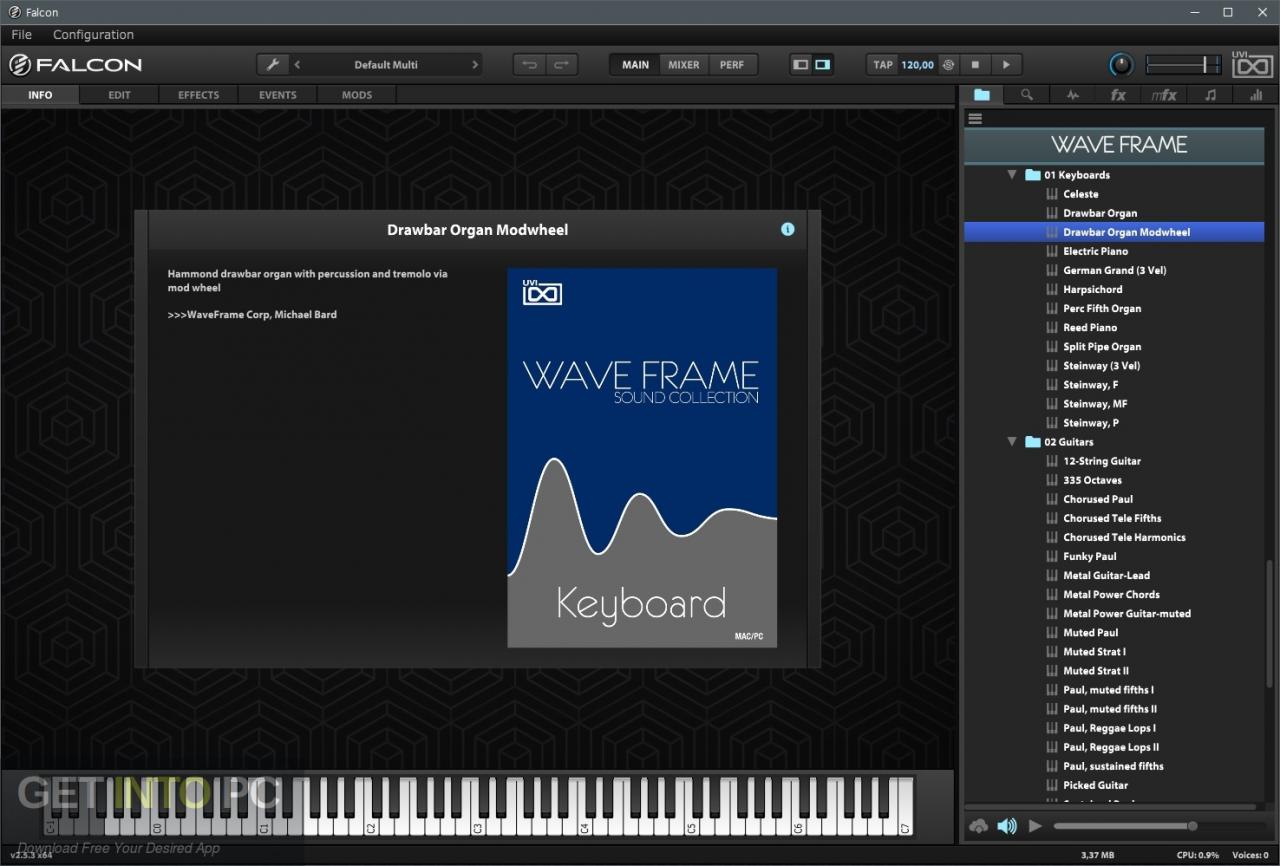
Task: Toggle the right browser panel icon
Action: click(x=822, y=65)
